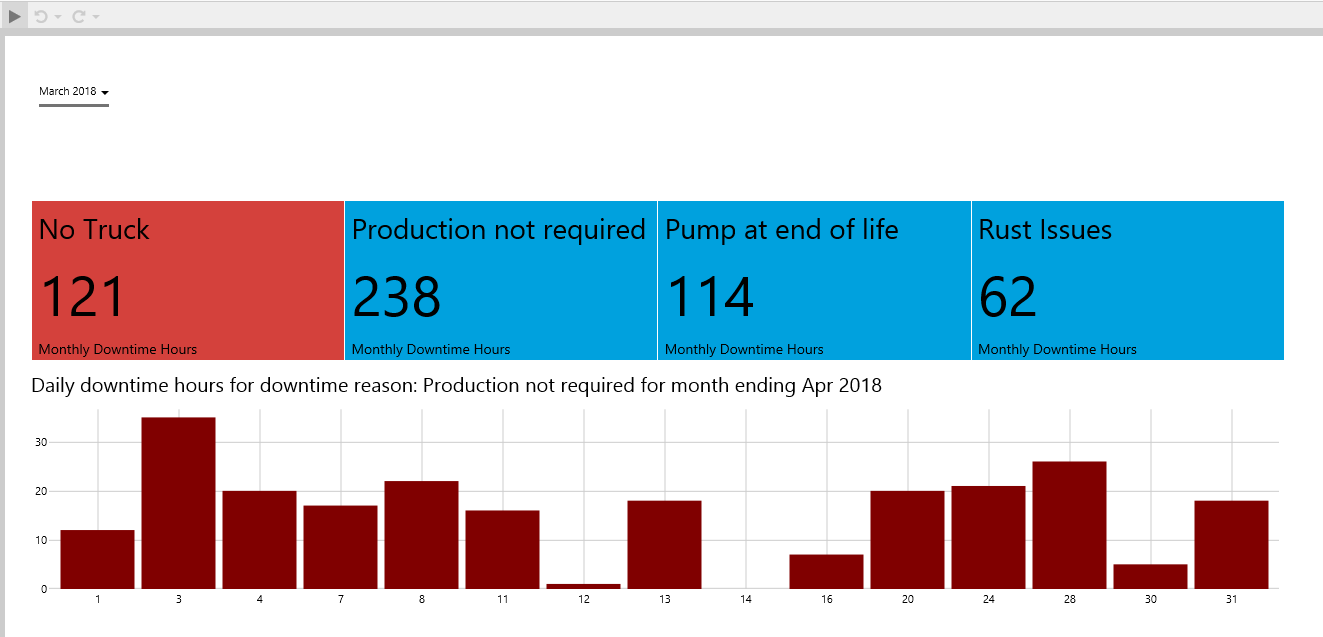Select the bar for day 8
Screen dimensions: 1323x637
pos(421,535)
